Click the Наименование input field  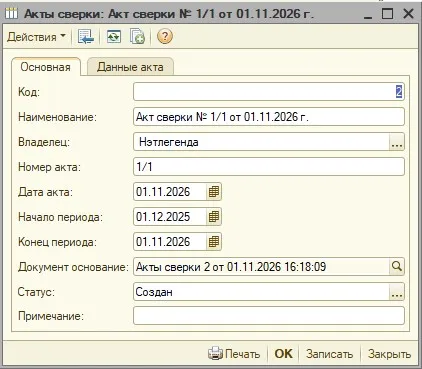coord(269,117)
